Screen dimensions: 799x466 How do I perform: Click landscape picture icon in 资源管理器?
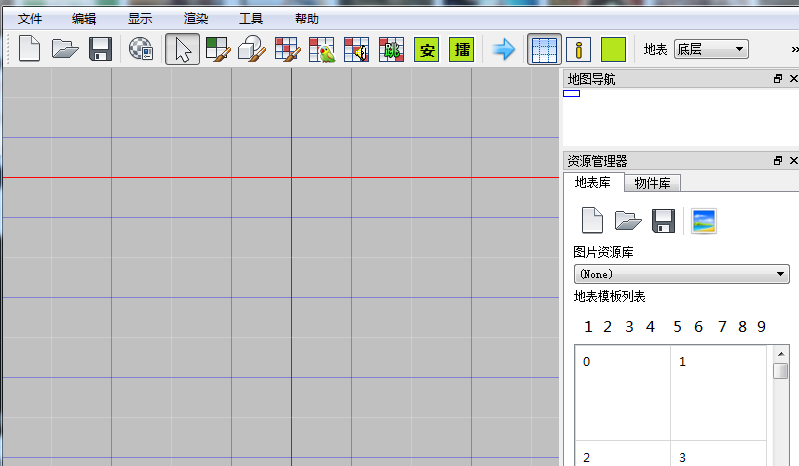click(x=704, y=221)
